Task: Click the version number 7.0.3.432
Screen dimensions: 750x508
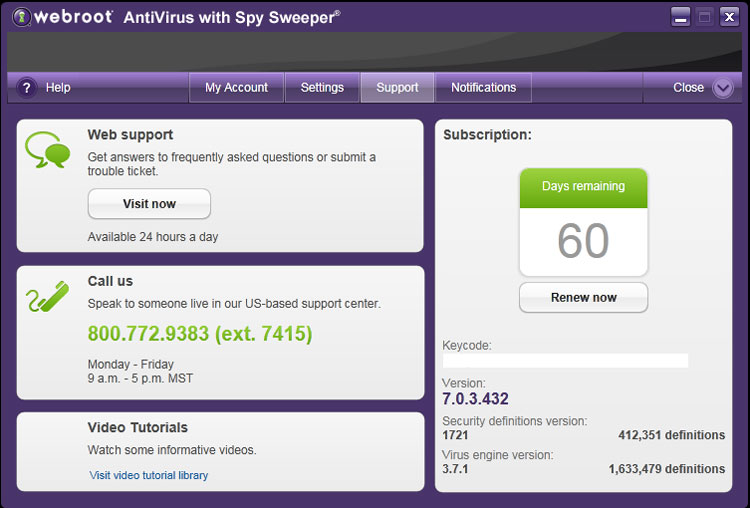Action: click(475, 398)
